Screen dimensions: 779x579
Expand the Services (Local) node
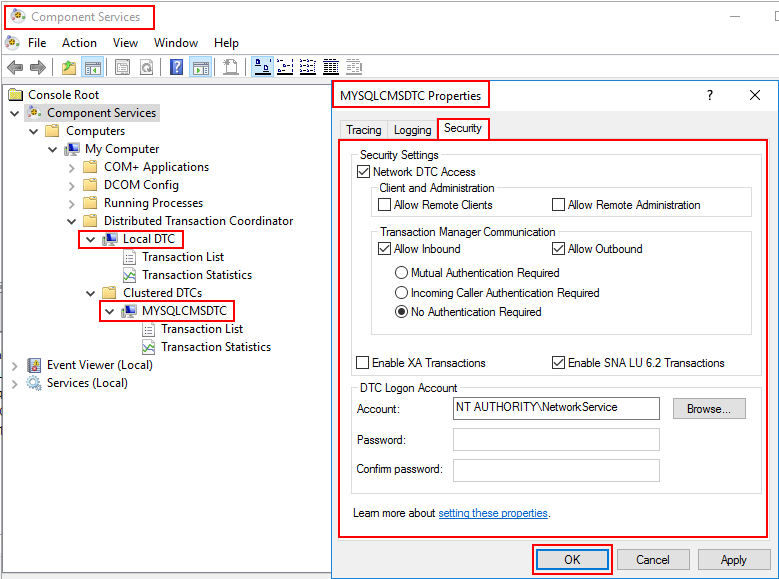pyautogui.click(x=14, y=383)
